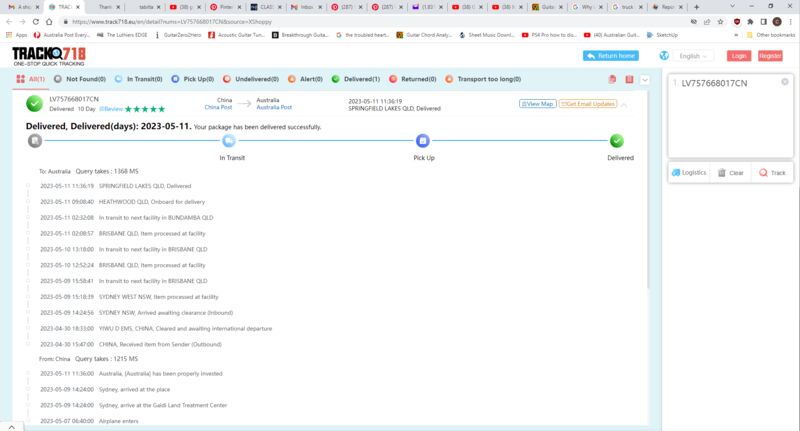The width and height of the screenshot is (800, 431).
Task: Select the Undelivered(0) filter tab
Action: pos(251,79)
